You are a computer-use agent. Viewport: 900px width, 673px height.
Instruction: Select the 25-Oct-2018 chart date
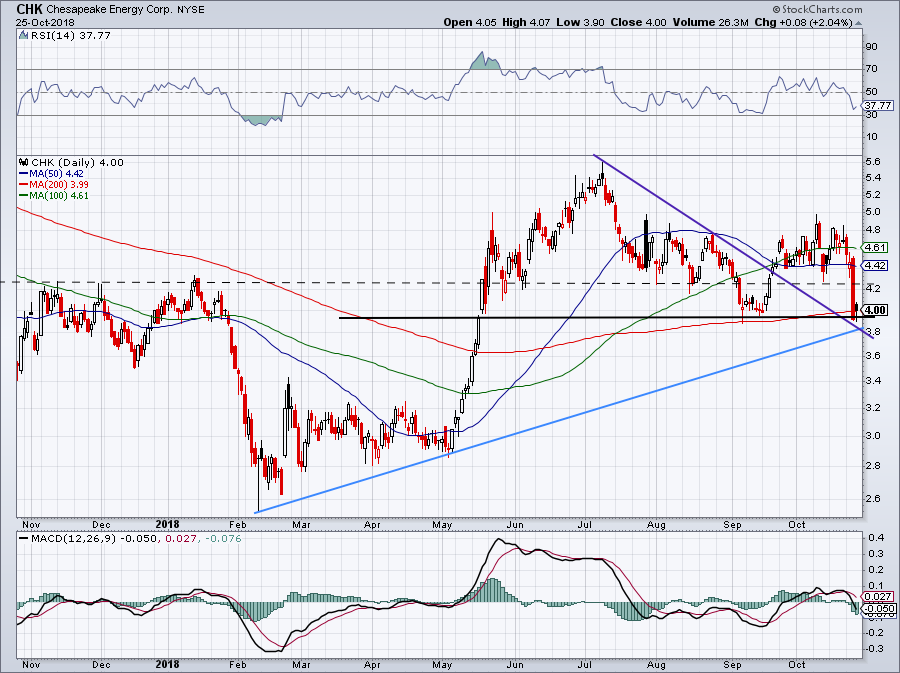(43, 22)
